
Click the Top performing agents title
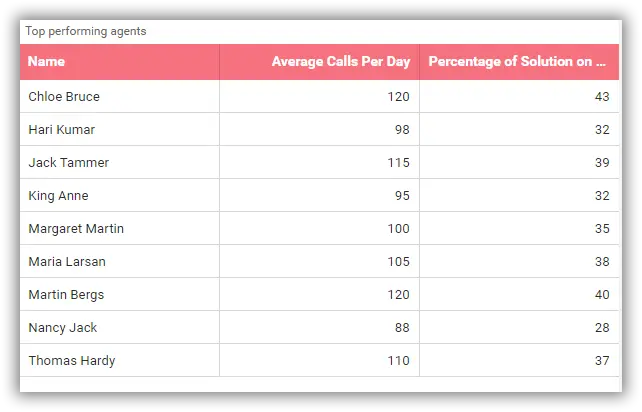86,31
